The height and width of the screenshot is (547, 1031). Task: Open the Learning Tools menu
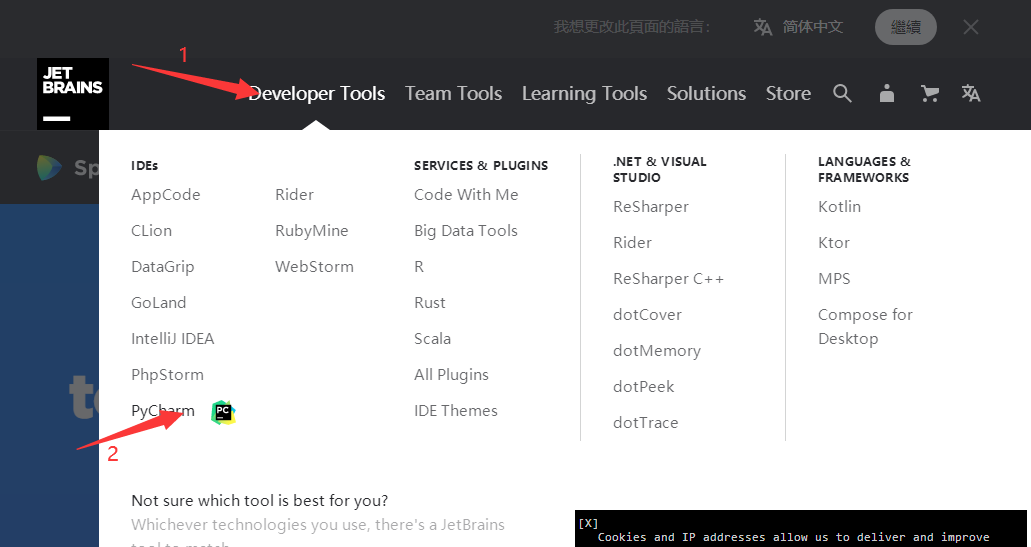(585, 94)
